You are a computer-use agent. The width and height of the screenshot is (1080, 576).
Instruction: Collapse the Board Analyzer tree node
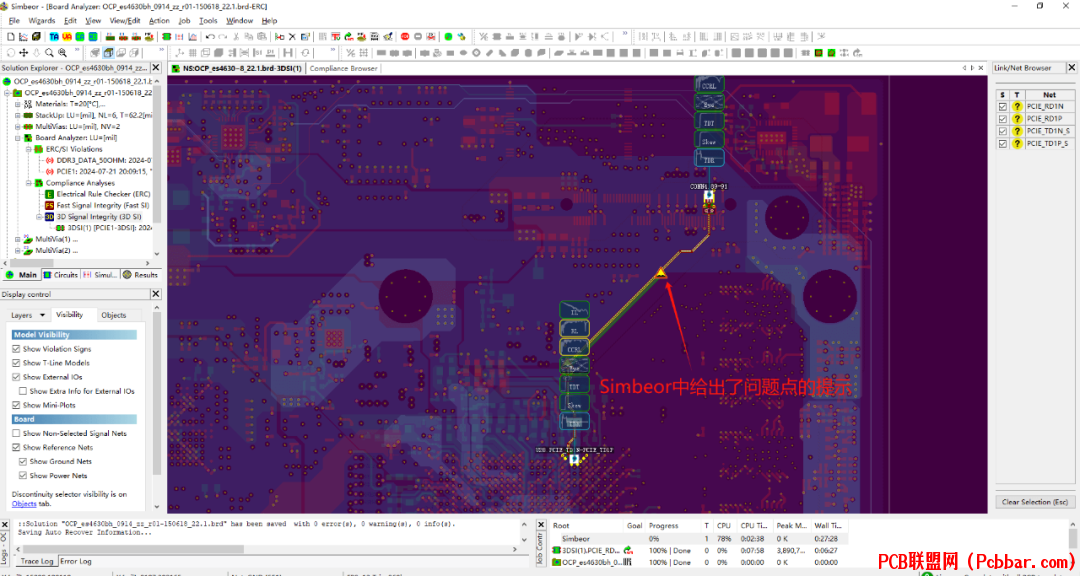pyautogui.click(x=18, y=138)
